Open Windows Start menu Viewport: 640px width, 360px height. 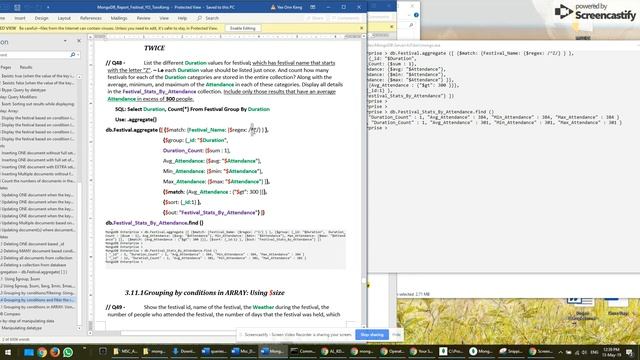(7, 351)
